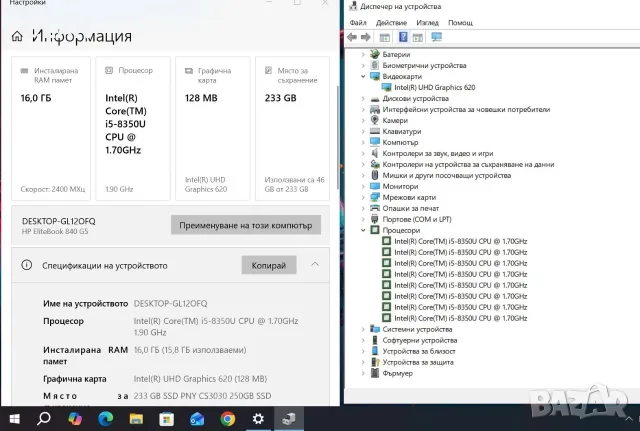
Task: Open Google Chrome from the taskbar
Action: pyautogui.click(x=228, y=419)
